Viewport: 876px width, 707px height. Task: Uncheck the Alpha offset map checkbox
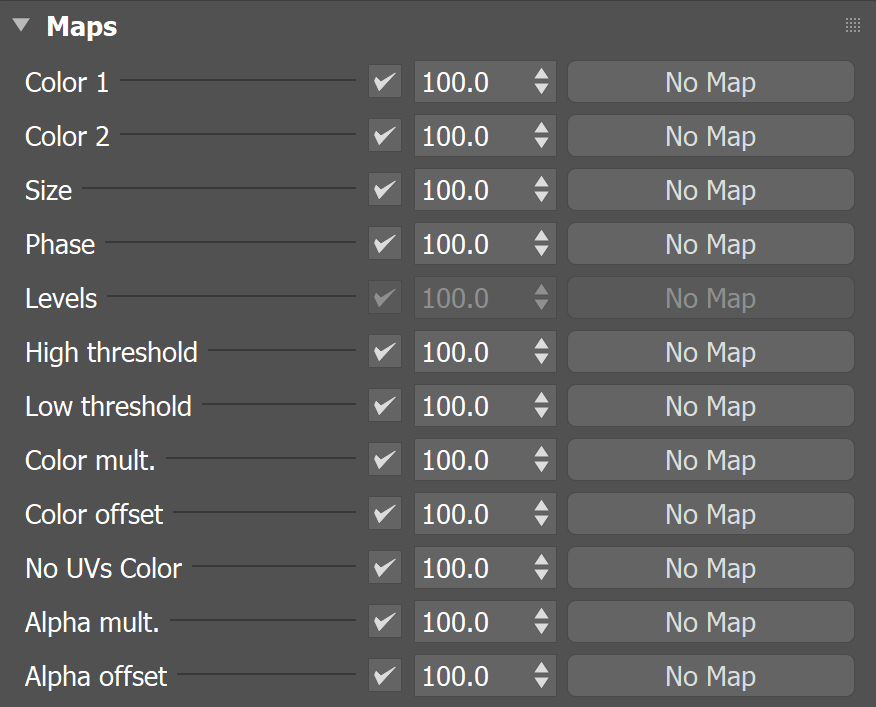click(x=384, y=676)
